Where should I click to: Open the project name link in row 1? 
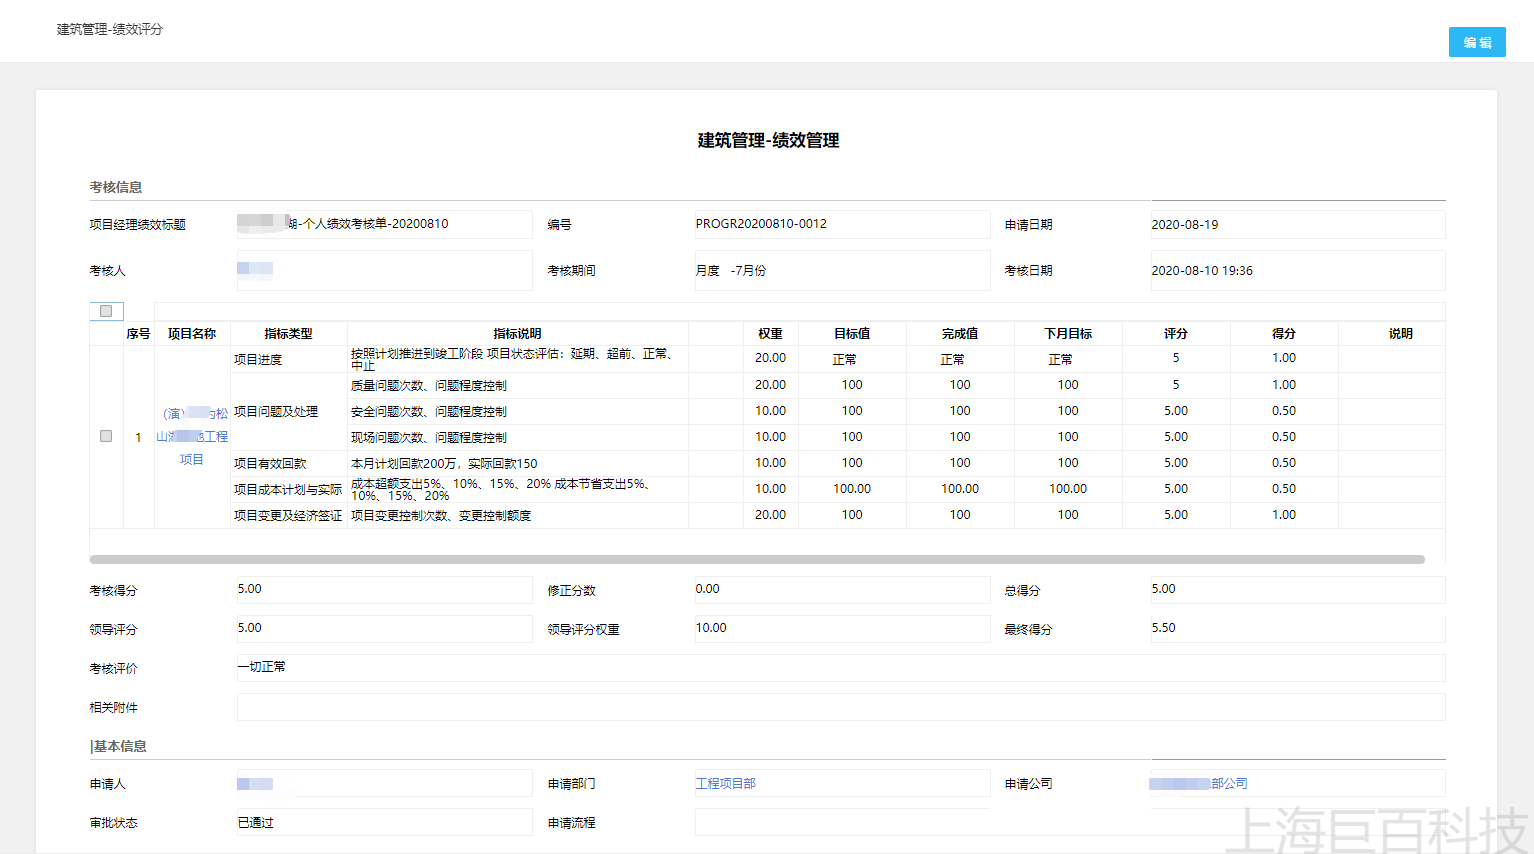(x=192, y=436)
